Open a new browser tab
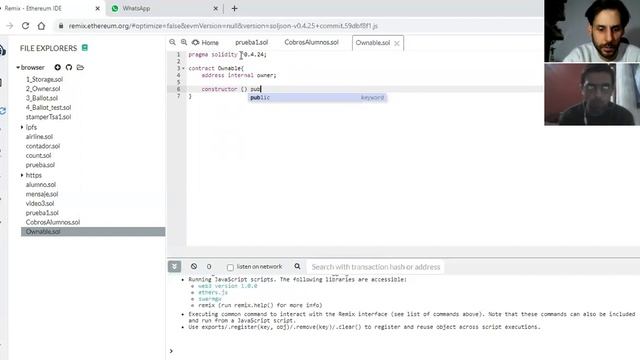The height and width of the screenshot is (360, 640). coord(234,8)
